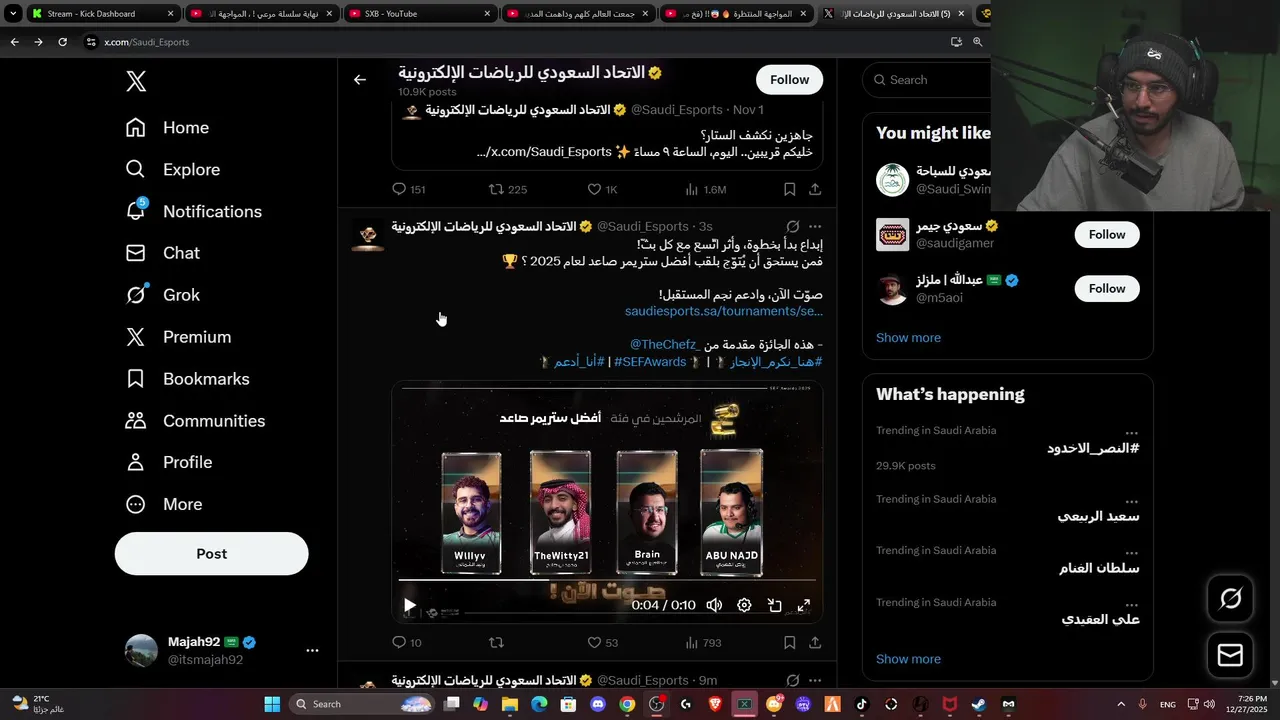
Task: Share the Nov 1 quoted post
Action: pyautogui.click(x=815, y=189)
